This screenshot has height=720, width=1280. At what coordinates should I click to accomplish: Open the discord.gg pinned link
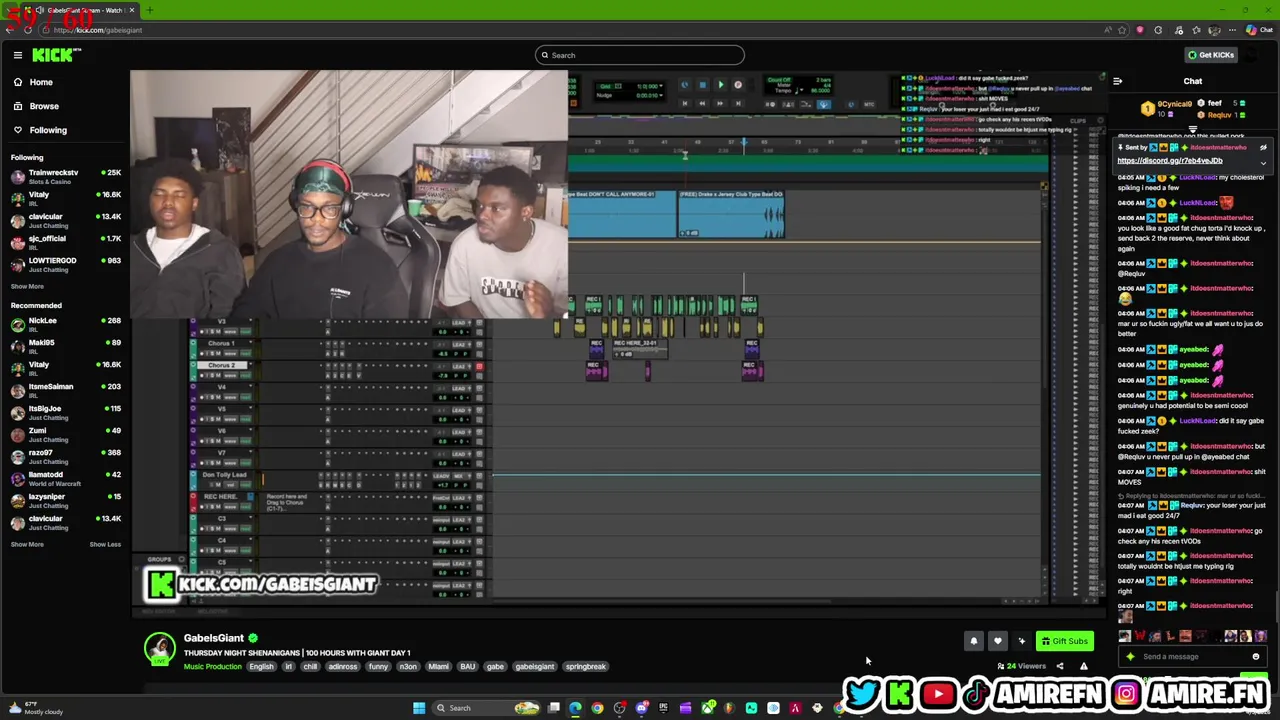(1169, 160)
